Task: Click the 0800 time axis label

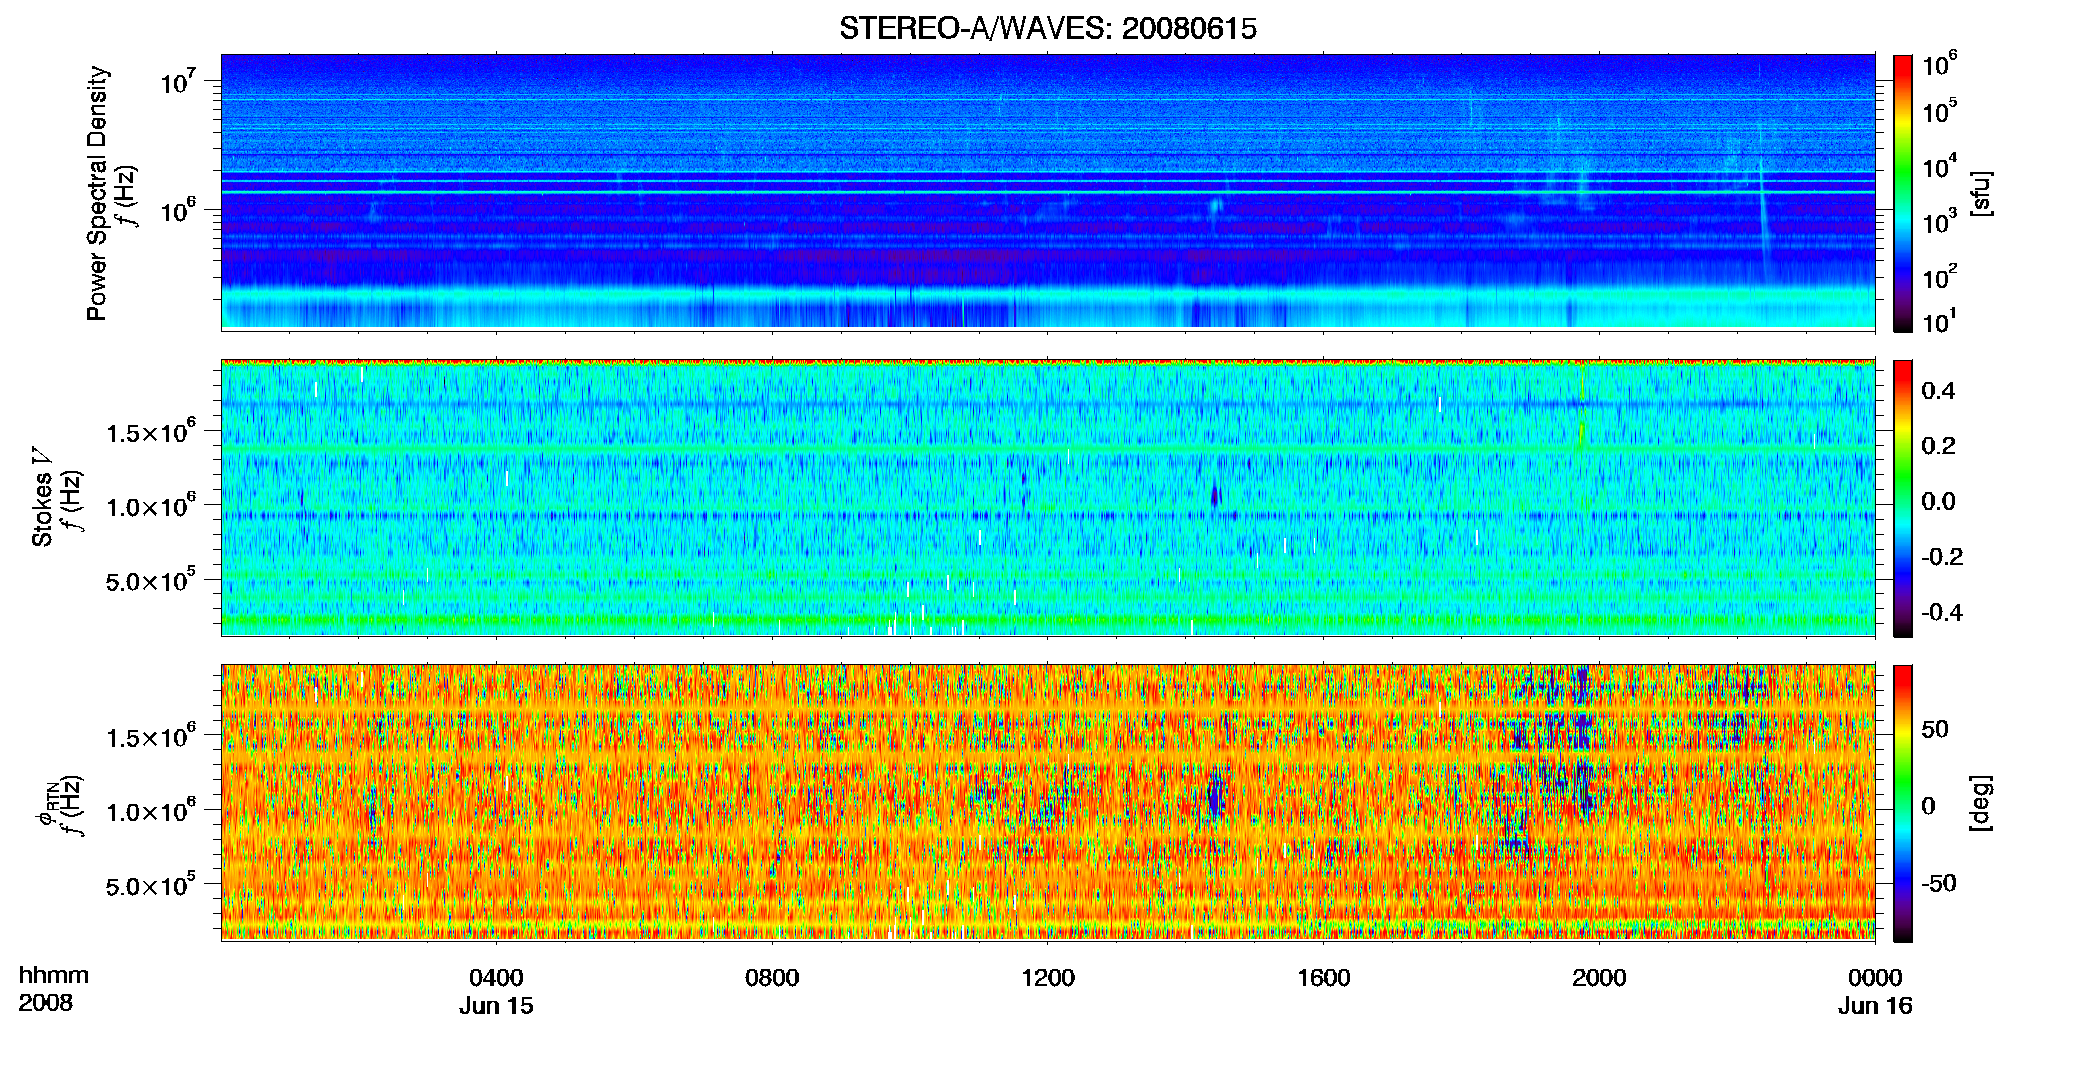Action: point(772,978)
